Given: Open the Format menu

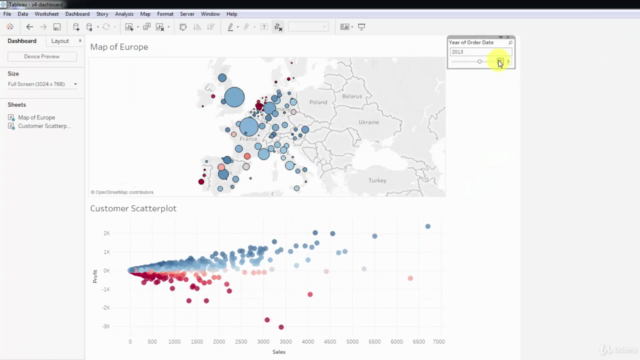Looking at the screenshot, I should (165, 14).
